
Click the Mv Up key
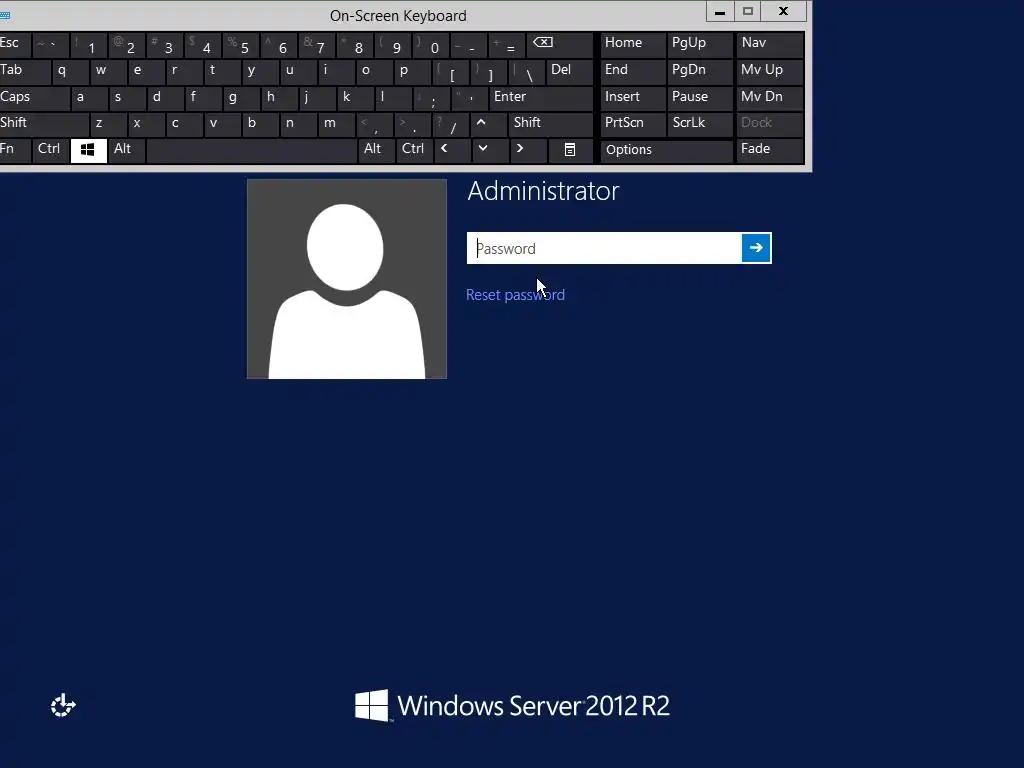click(x=770, y=71)
